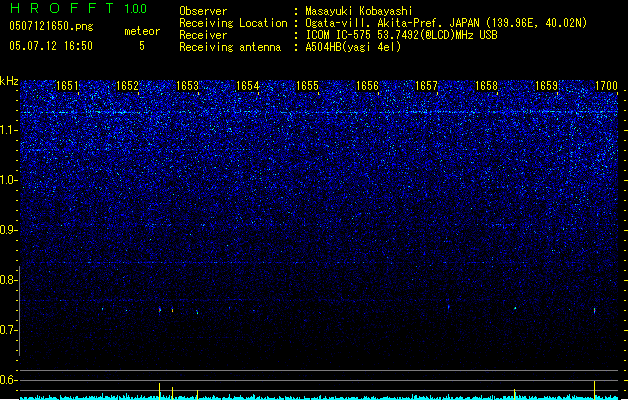Viewport: 629px width, 400px height.
Task: Click the 1657 time marker
Action: pyautogui.click(x=426, y=86)
